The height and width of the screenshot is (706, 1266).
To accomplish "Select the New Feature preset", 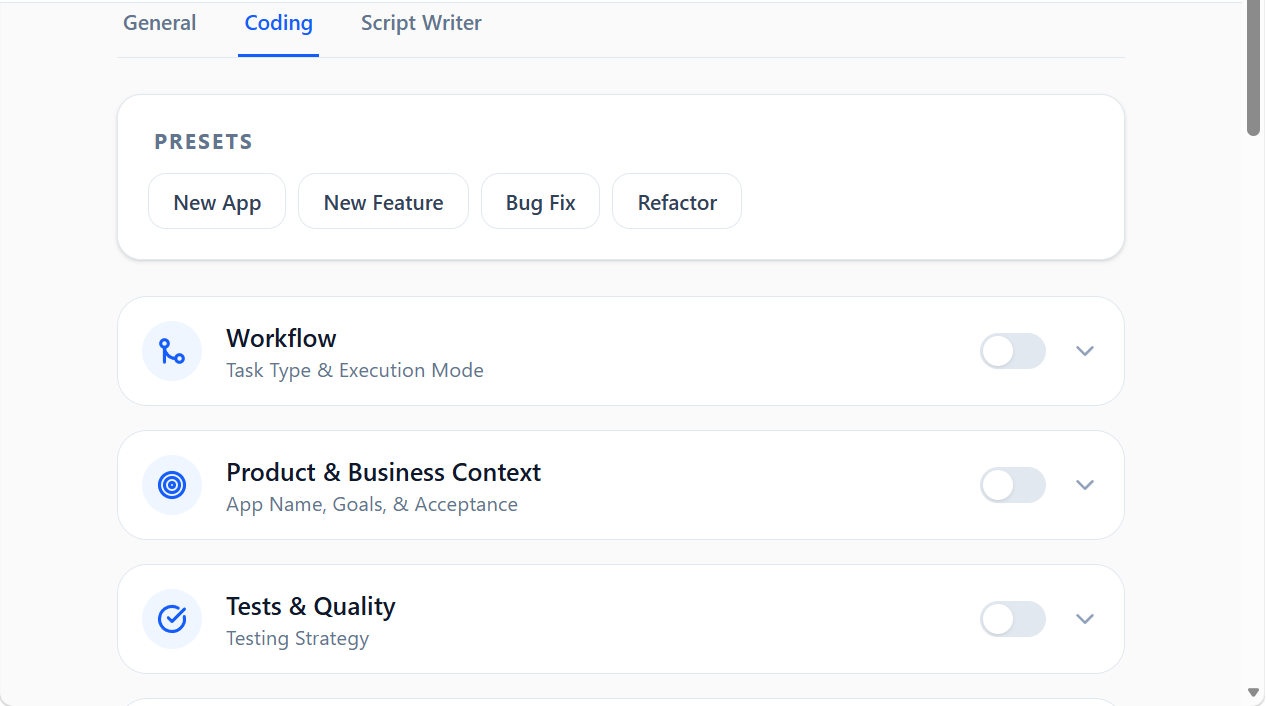I will [383, 201].
